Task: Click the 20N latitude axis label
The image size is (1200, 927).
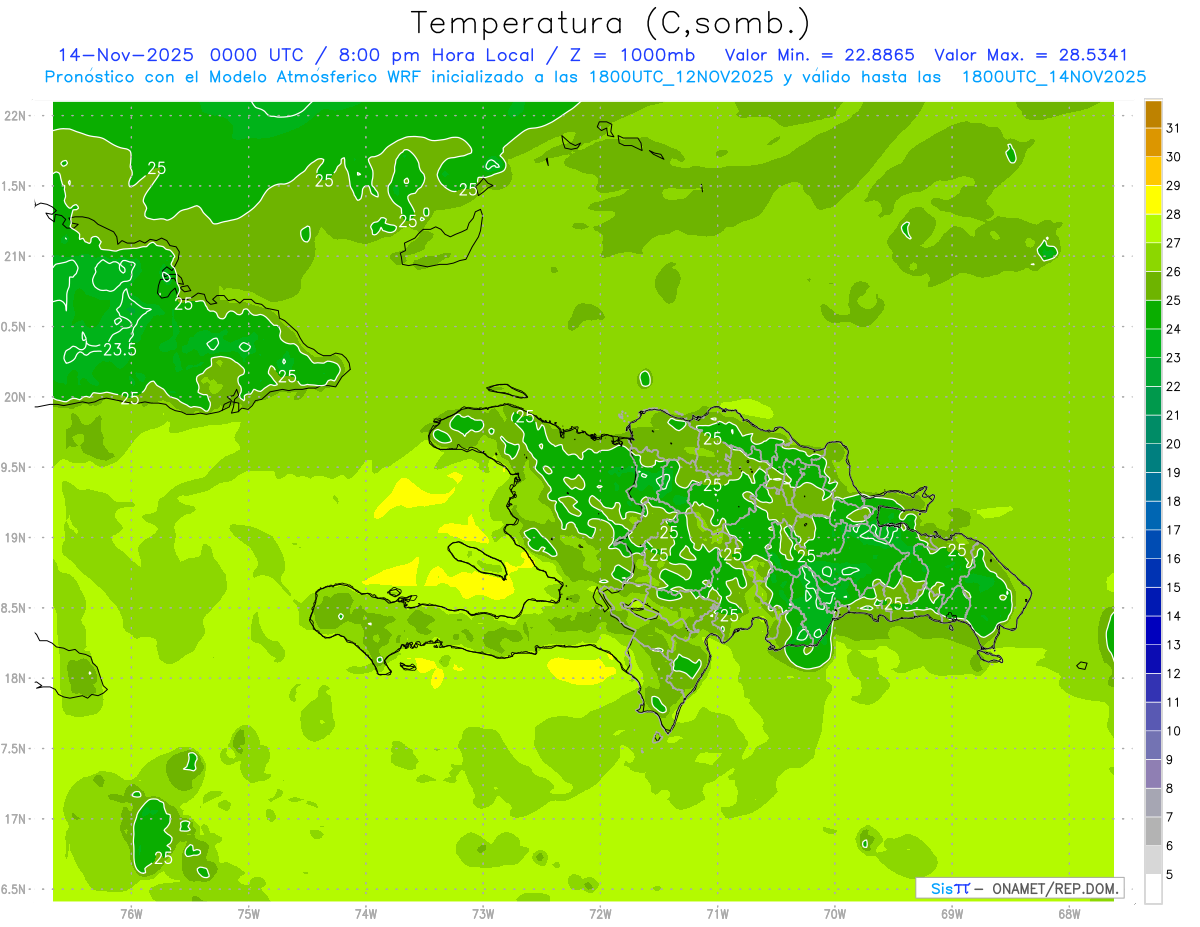Action: pos(15,397)
